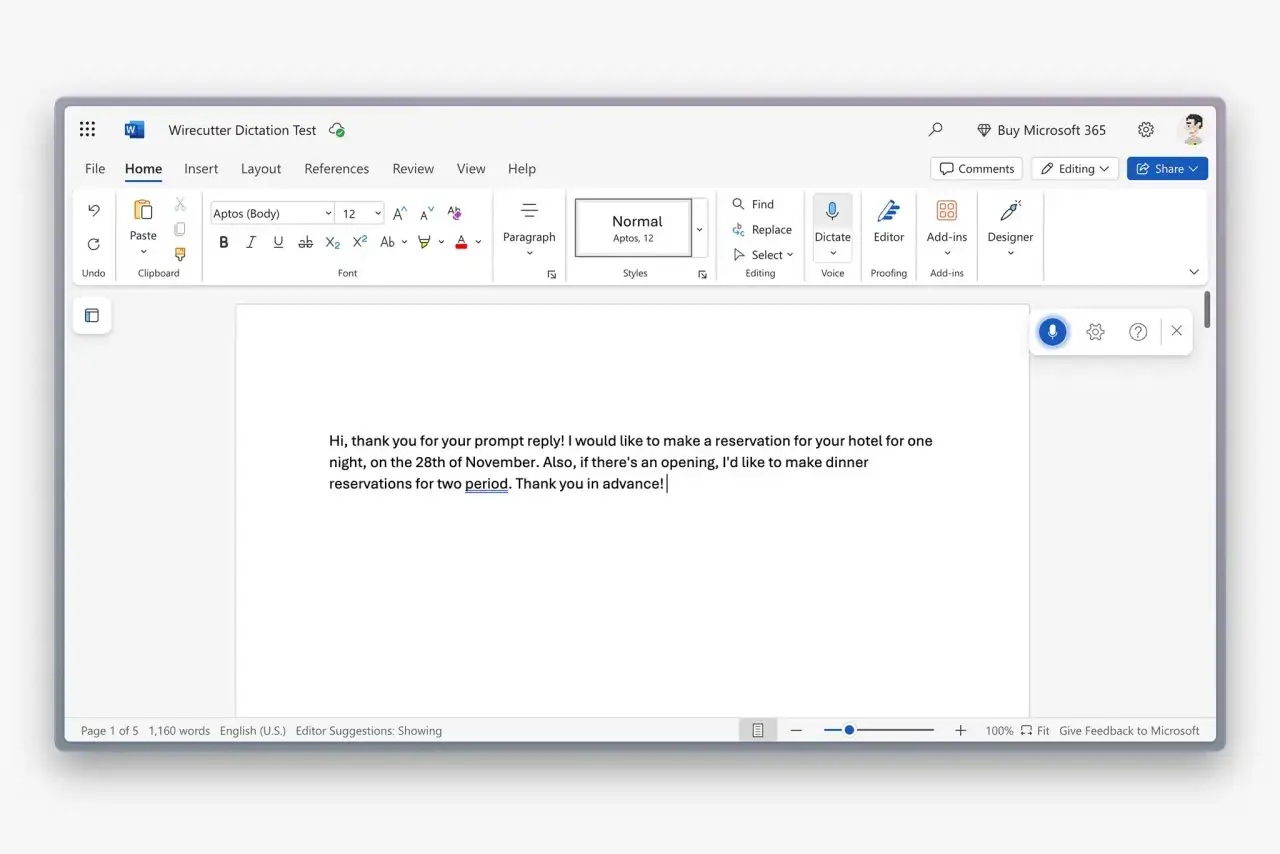This screenshot has height=854, width=1280.
Task: Click Give Feedback to Microsoft link
Action: coord(1129,731)
